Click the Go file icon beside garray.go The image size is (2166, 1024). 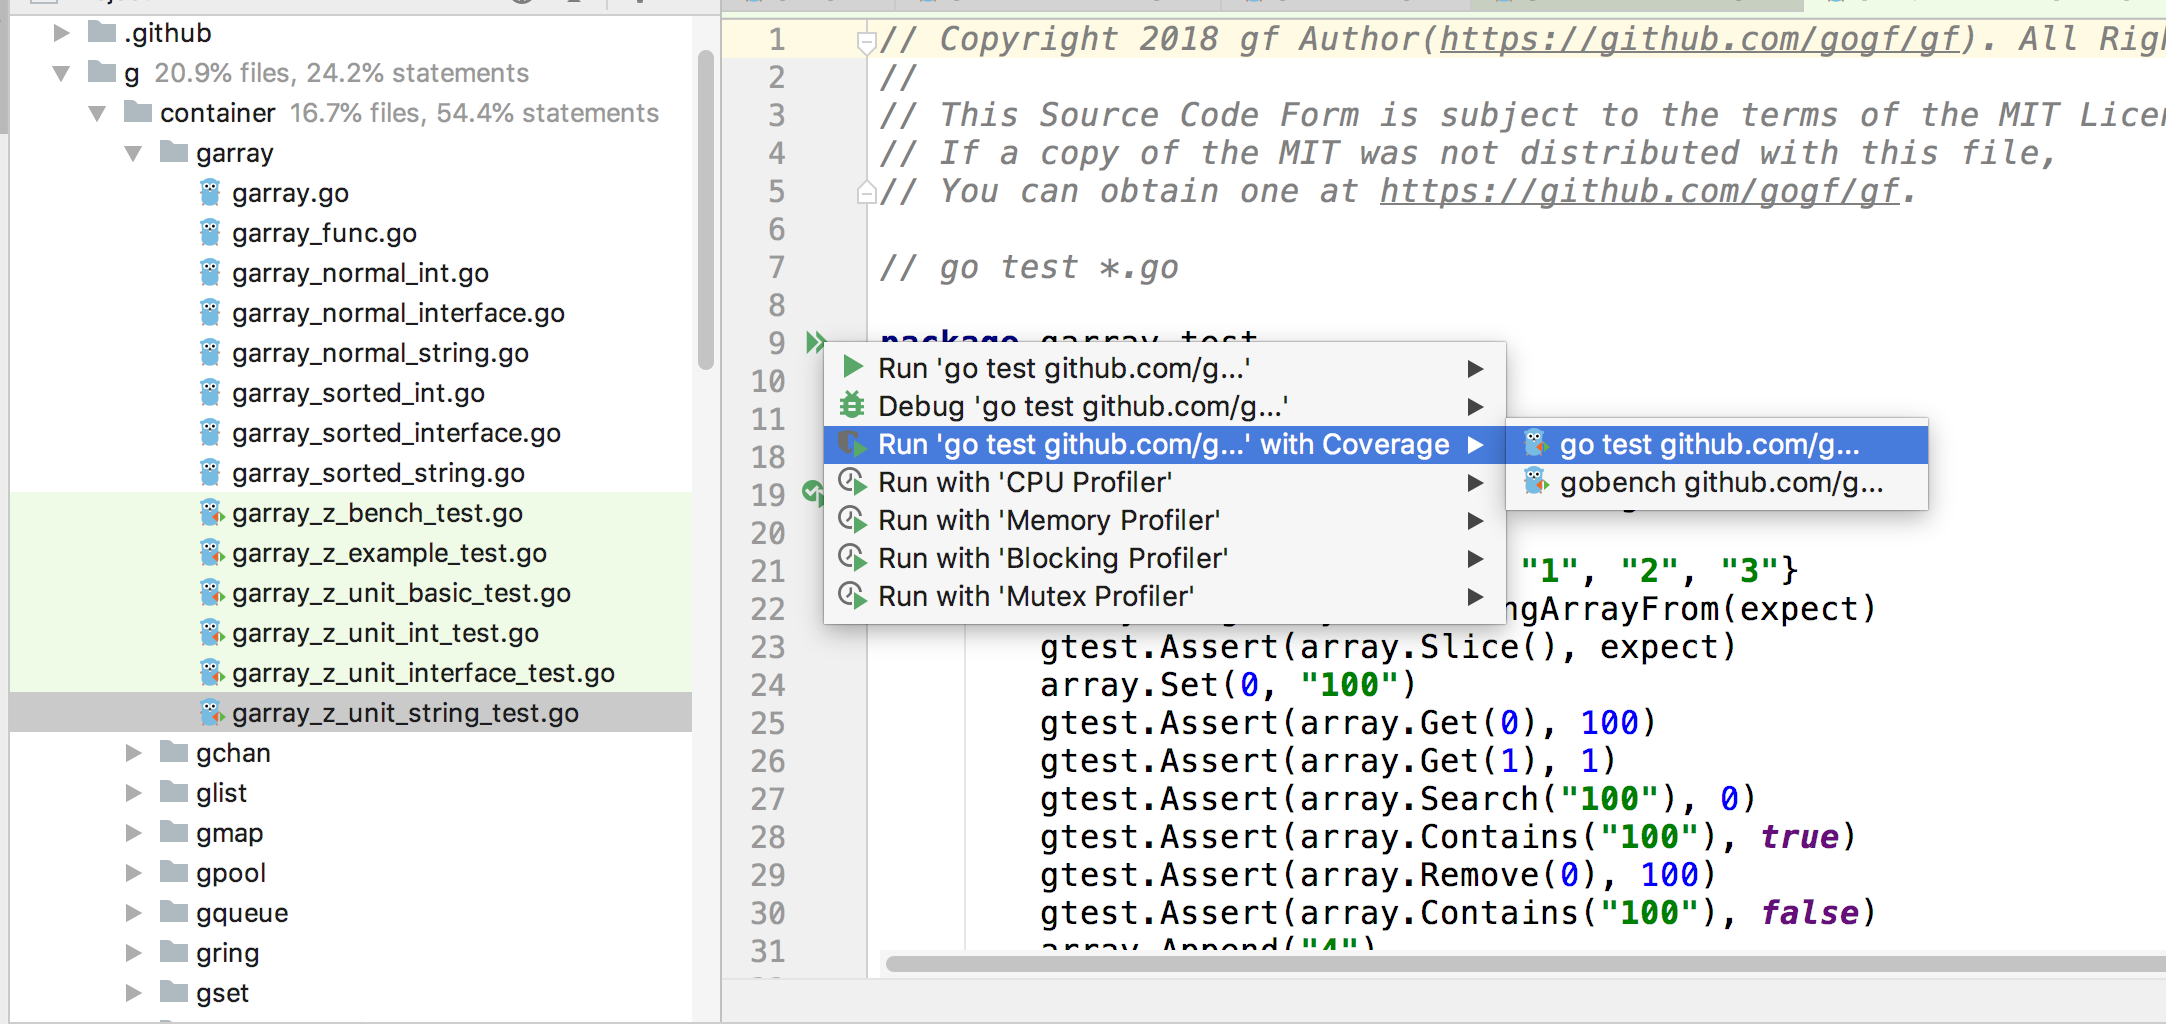[210, 192]
